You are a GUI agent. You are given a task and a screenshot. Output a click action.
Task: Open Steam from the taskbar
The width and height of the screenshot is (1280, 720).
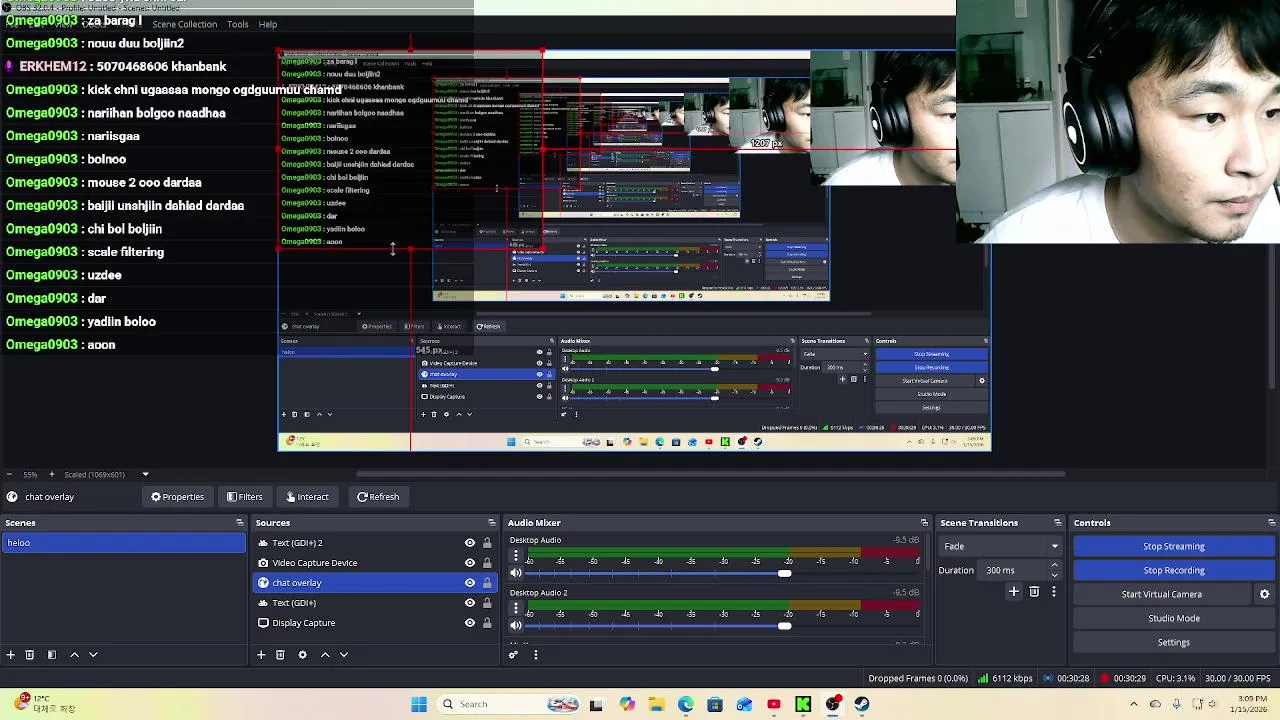click(x=862, y=704)
